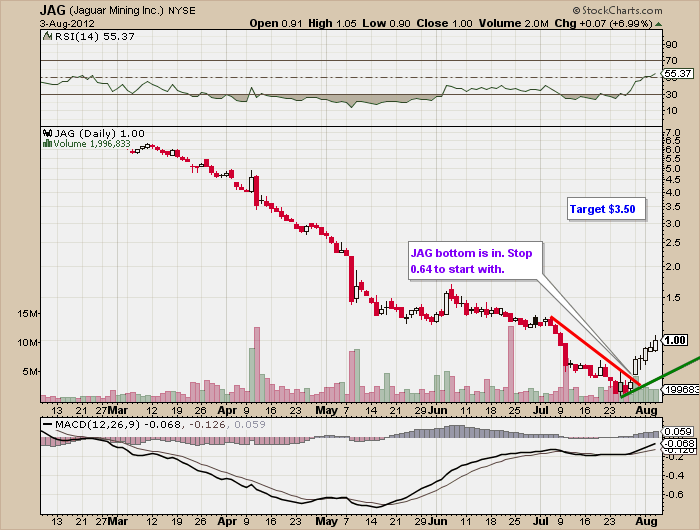700x530 pixels.
Task: Click the 70 level on RSI axis
Action: pos(671,60)
